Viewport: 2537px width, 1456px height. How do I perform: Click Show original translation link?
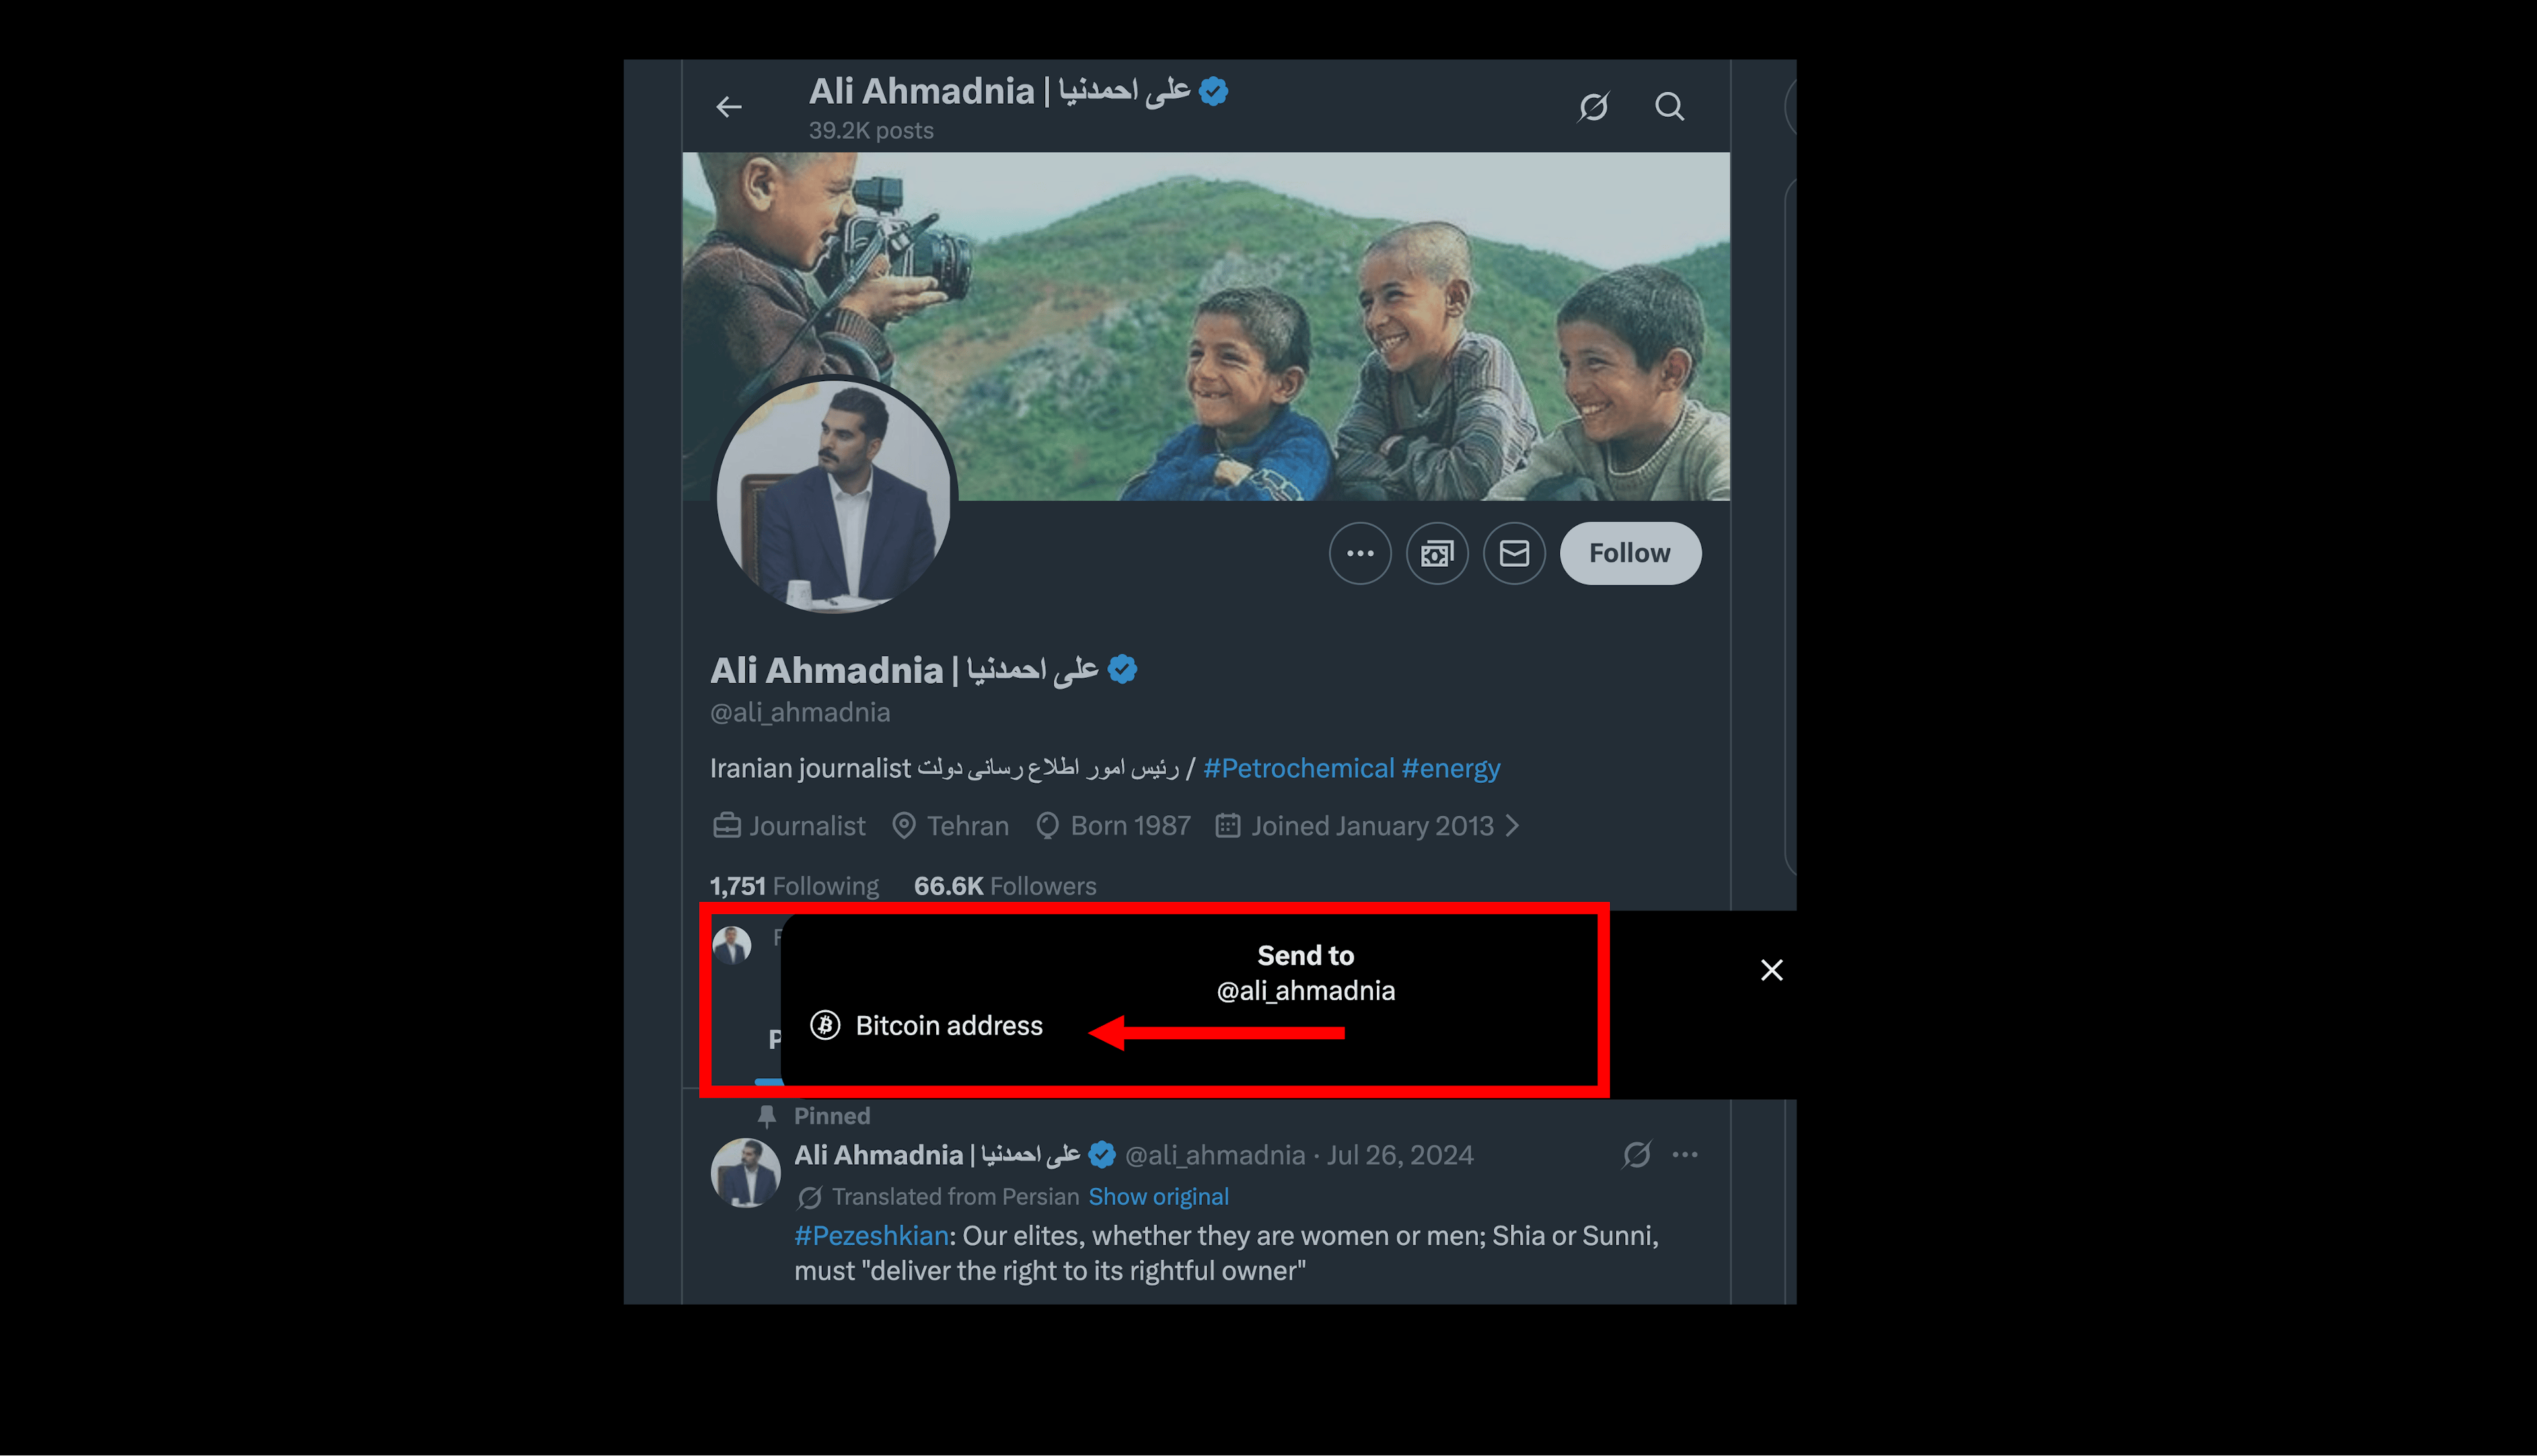click(x=1158, y=1197)
